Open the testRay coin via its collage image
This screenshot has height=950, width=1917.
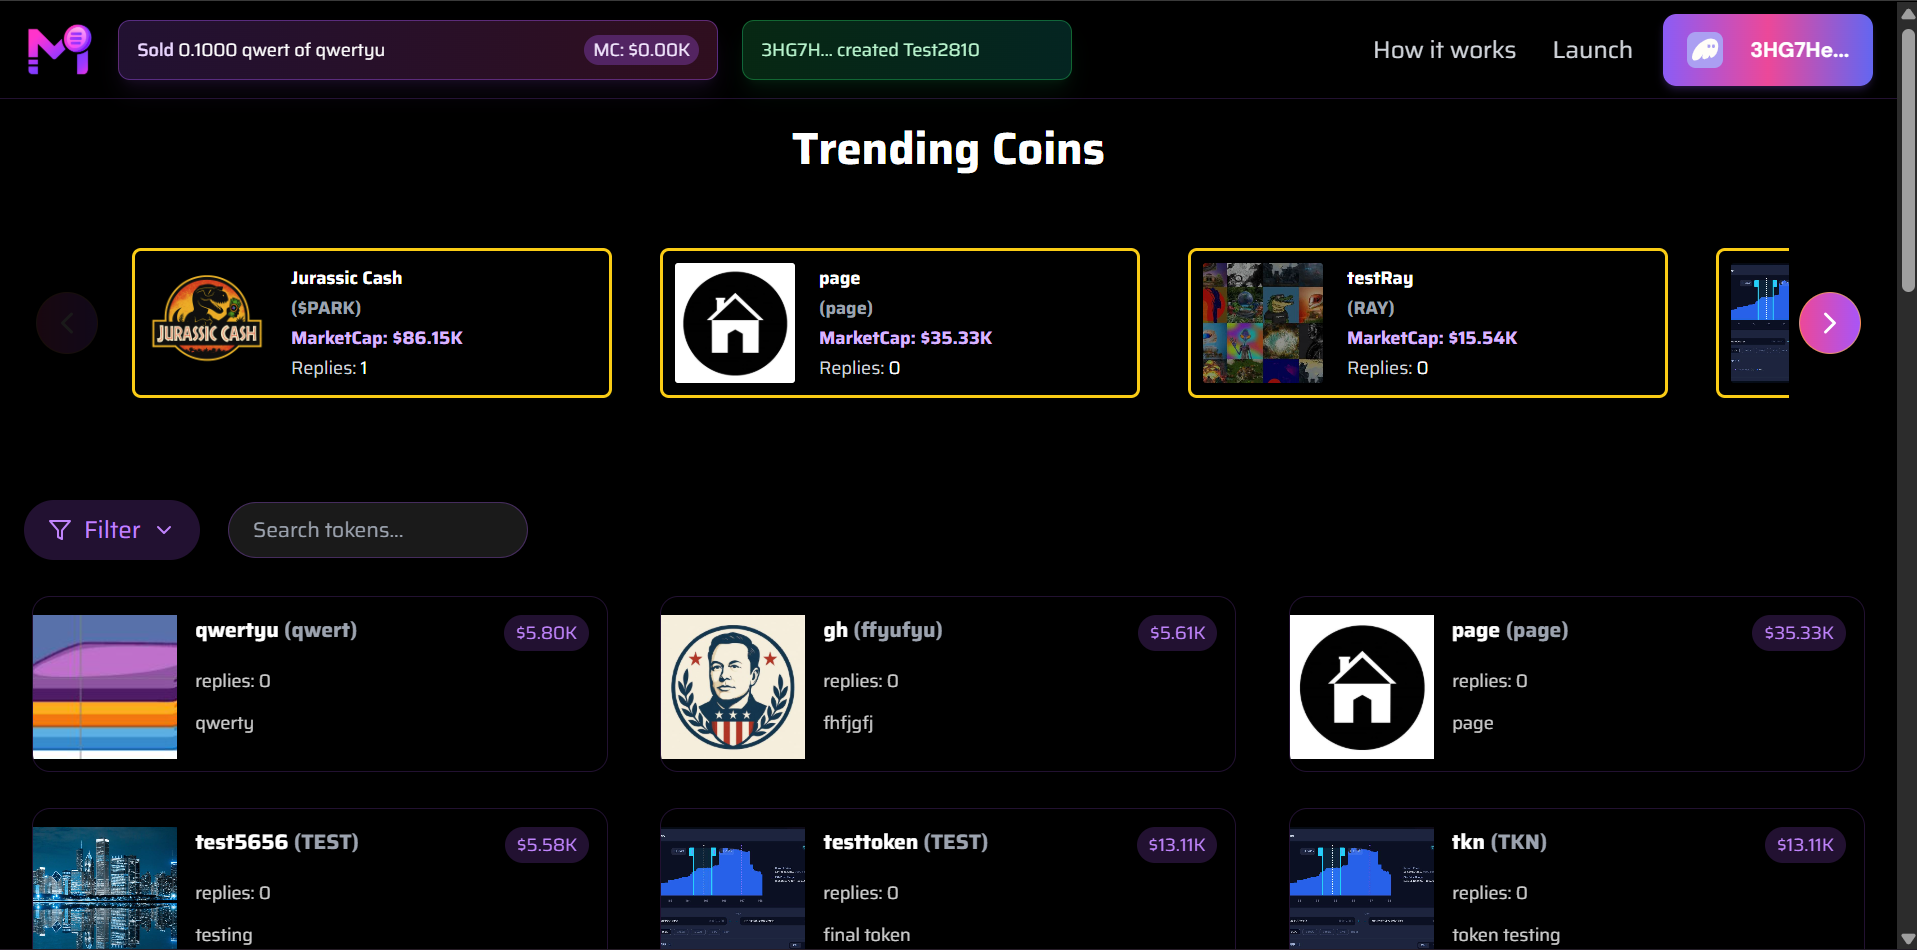coord(1261,322)
